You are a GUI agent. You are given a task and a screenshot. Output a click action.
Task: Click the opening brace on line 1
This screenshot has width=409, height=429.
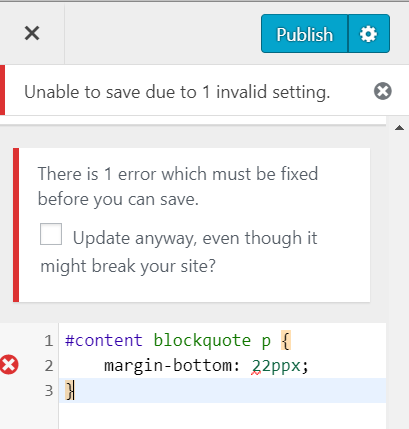coord(286,340)
